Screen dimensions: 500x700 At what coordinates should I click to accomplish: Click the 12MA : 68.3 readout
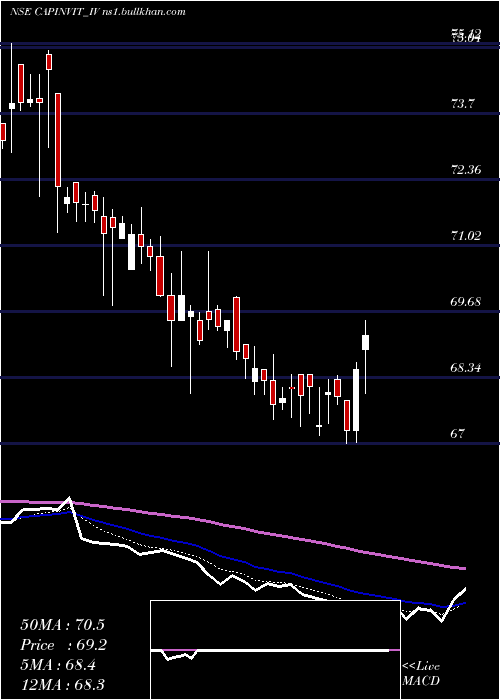coord(62,685)
